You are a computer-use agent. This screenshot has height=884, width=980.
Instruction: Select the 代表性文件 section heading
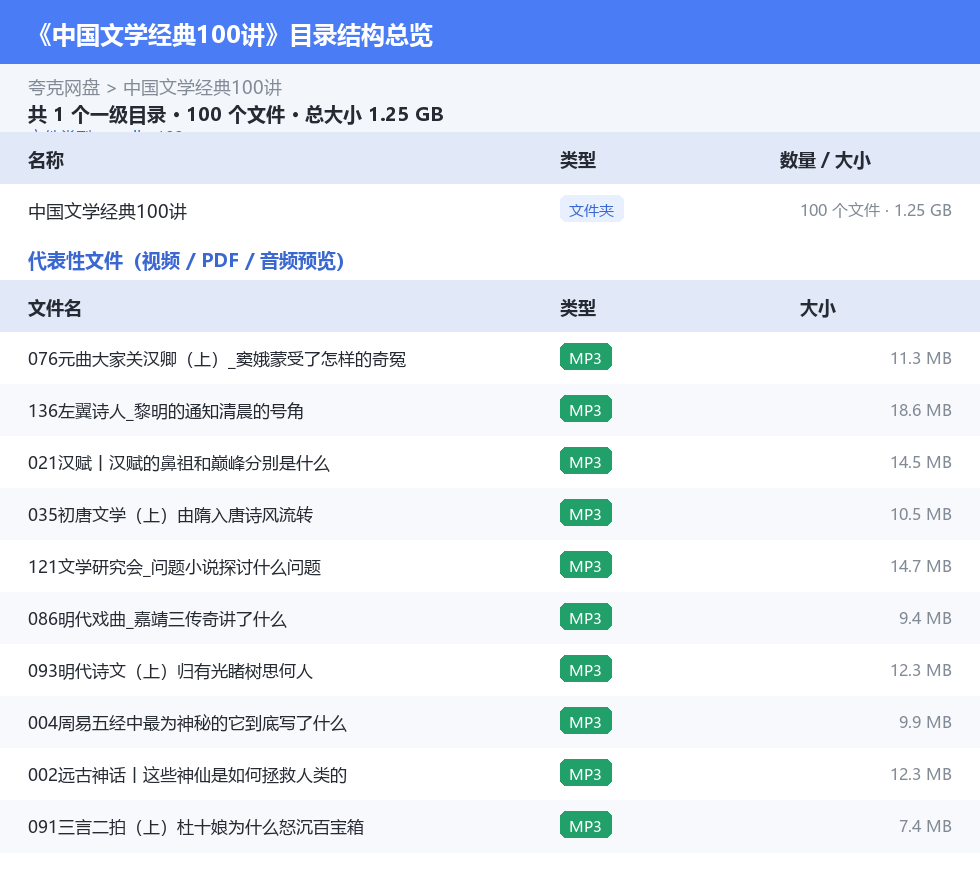186,261
